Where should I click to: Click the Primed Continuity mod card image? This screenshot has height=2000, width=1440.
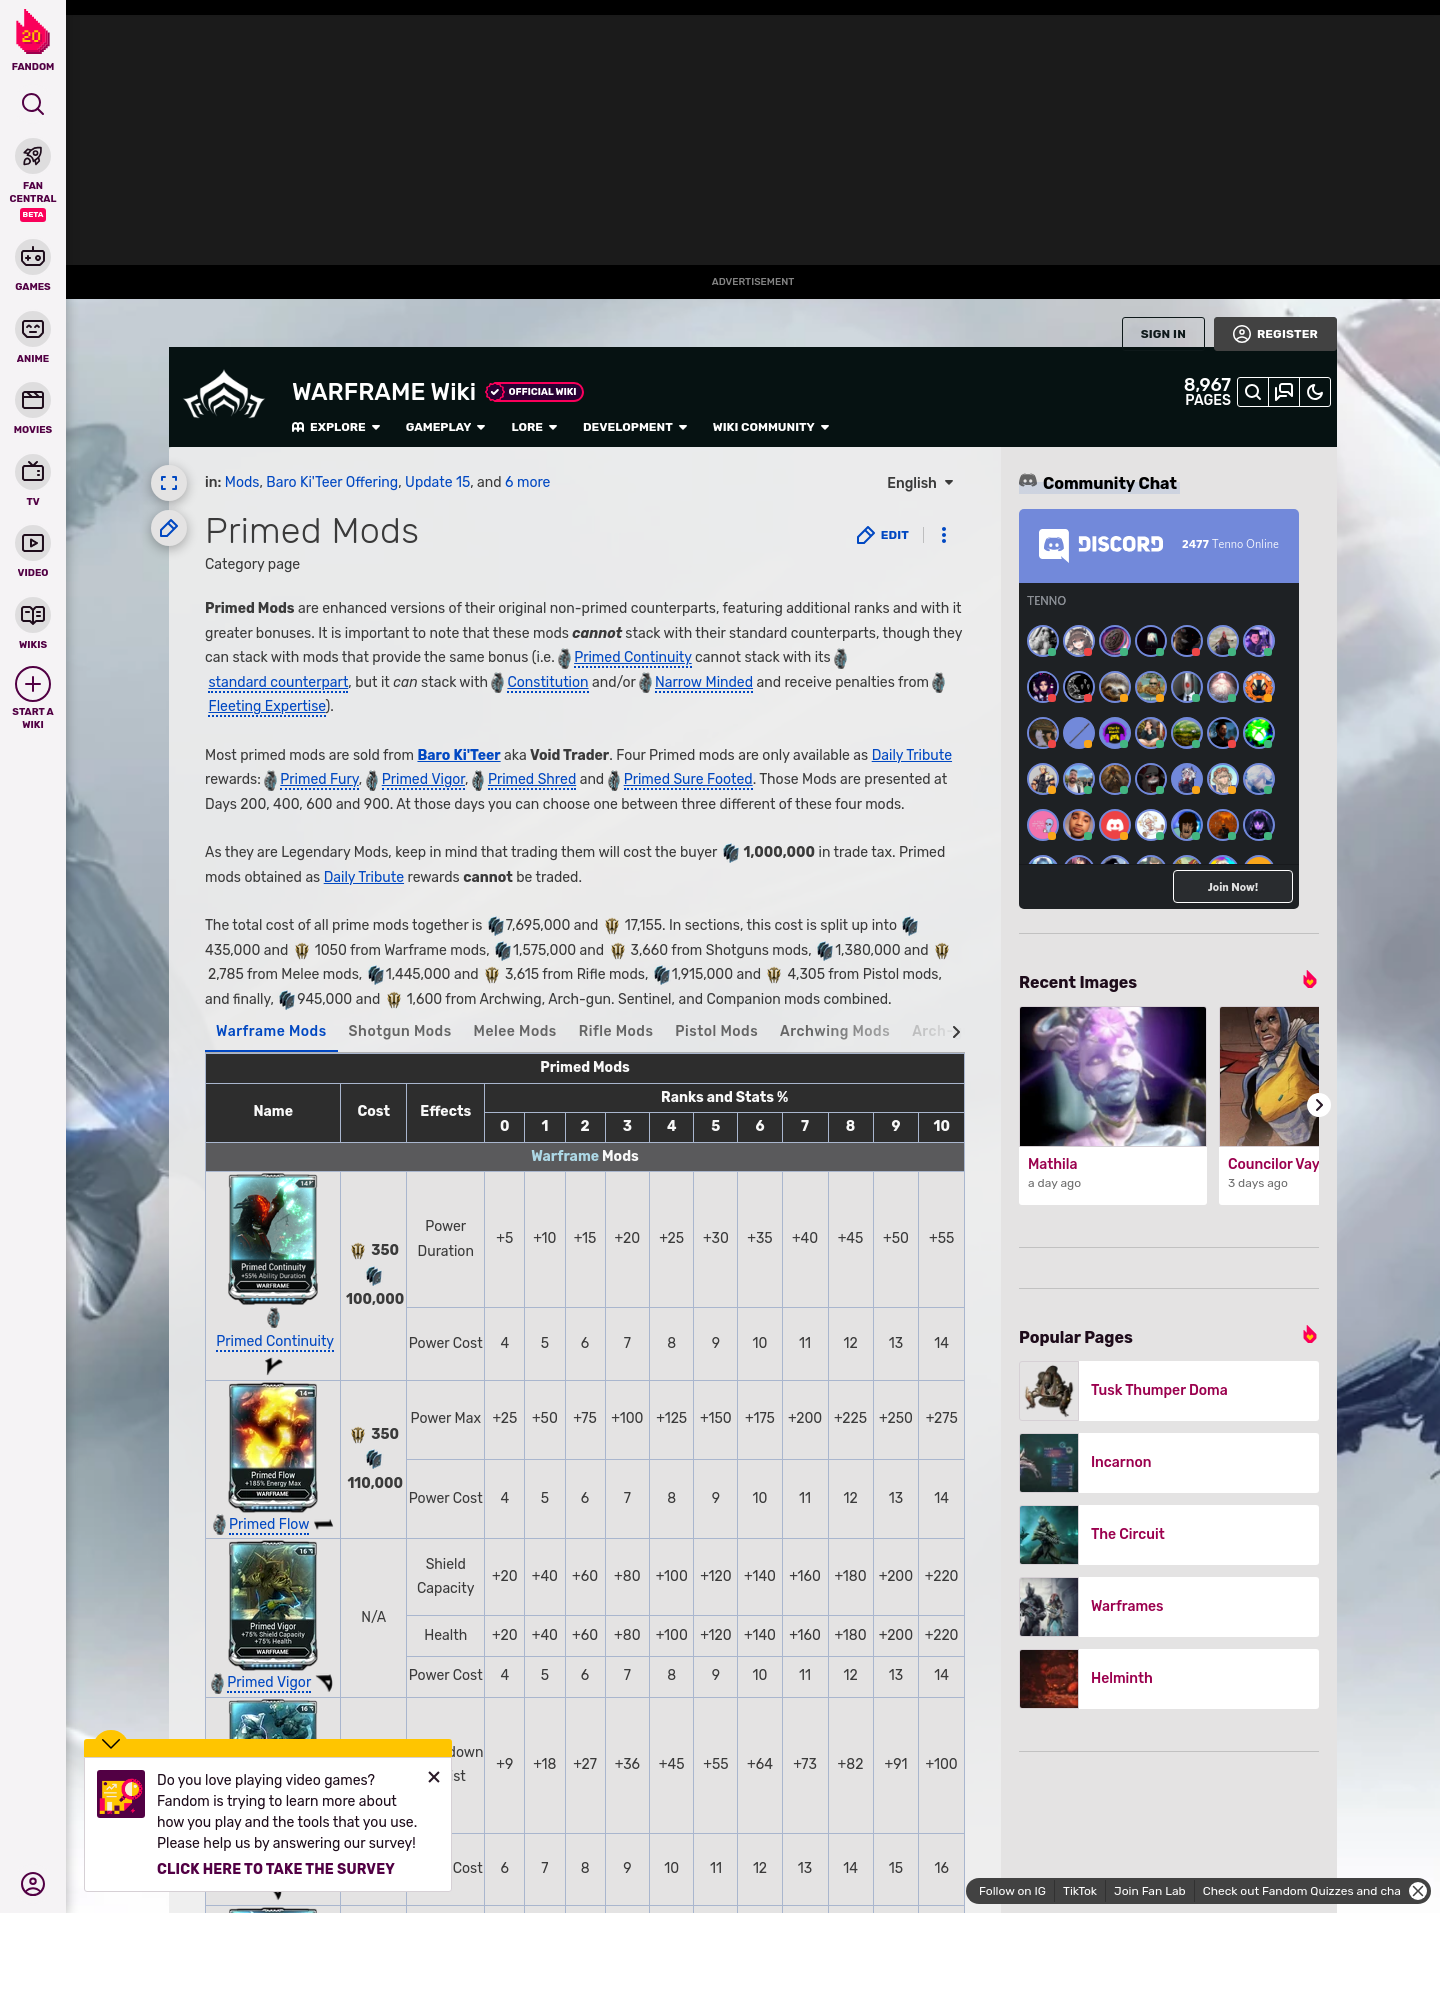click(x=273, y=1239)
